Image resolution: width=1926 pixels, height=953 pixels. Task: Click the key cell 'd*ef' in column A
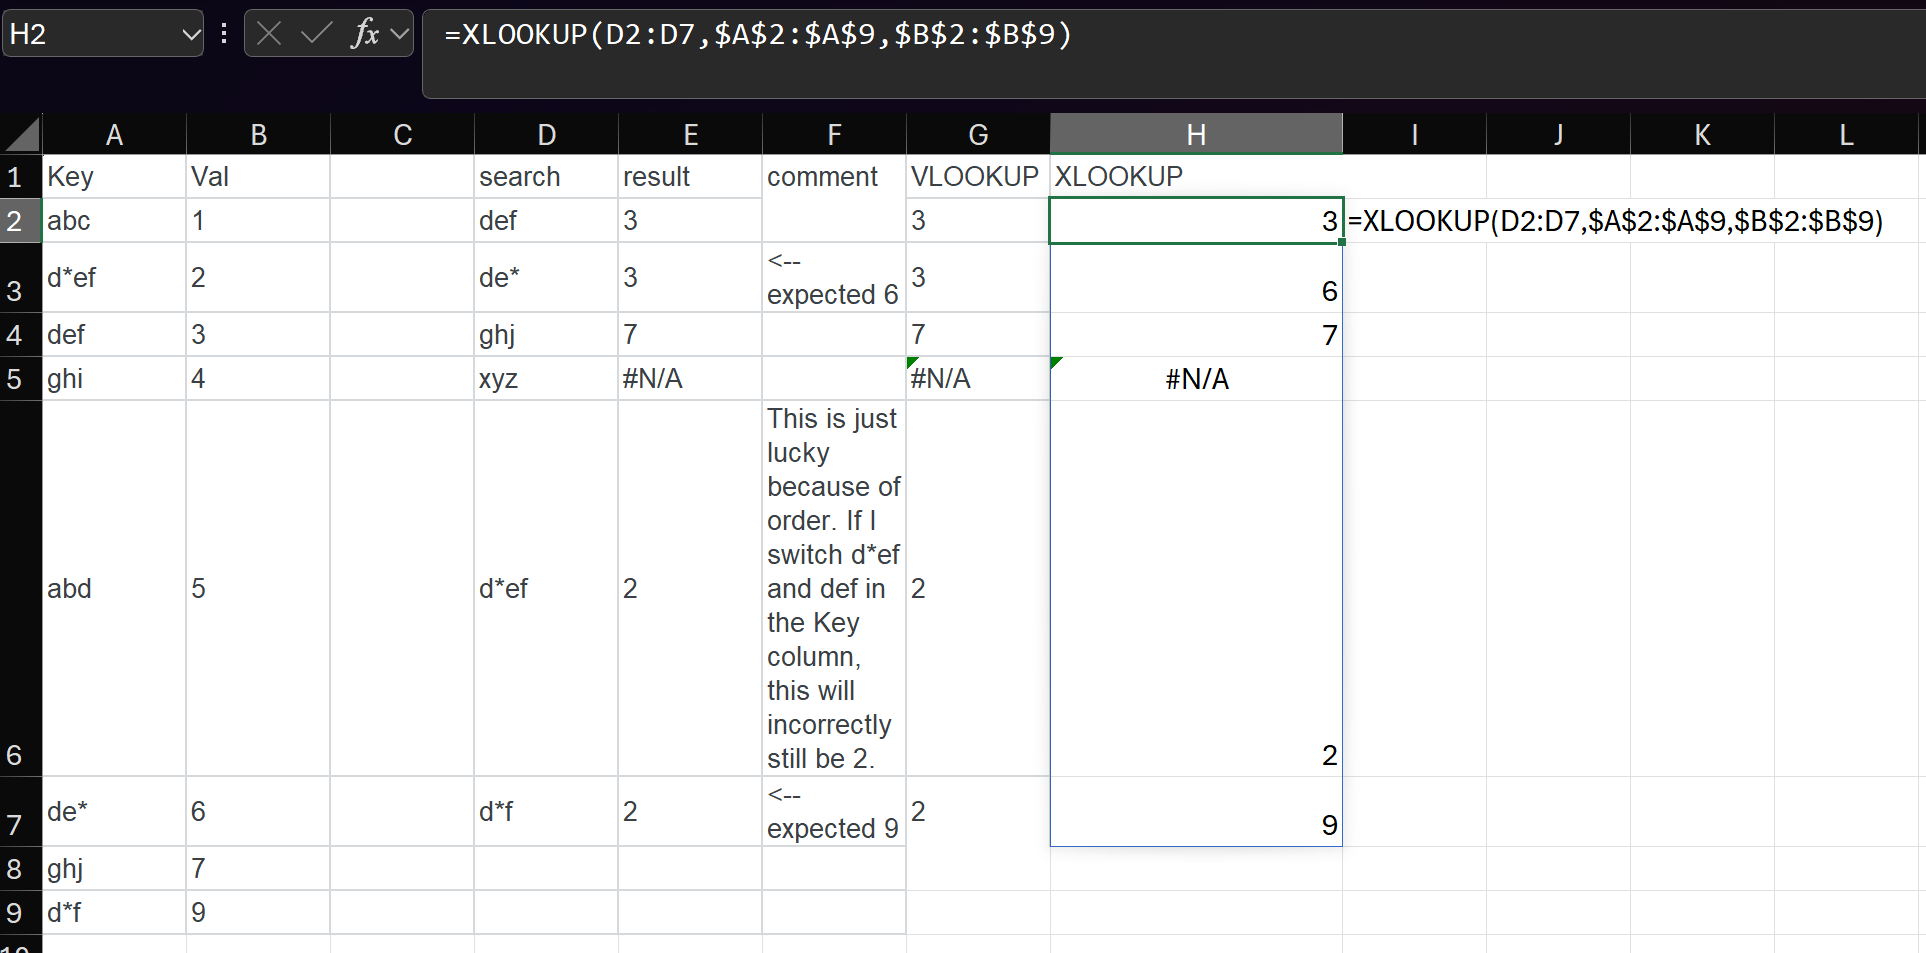(114, 278)
